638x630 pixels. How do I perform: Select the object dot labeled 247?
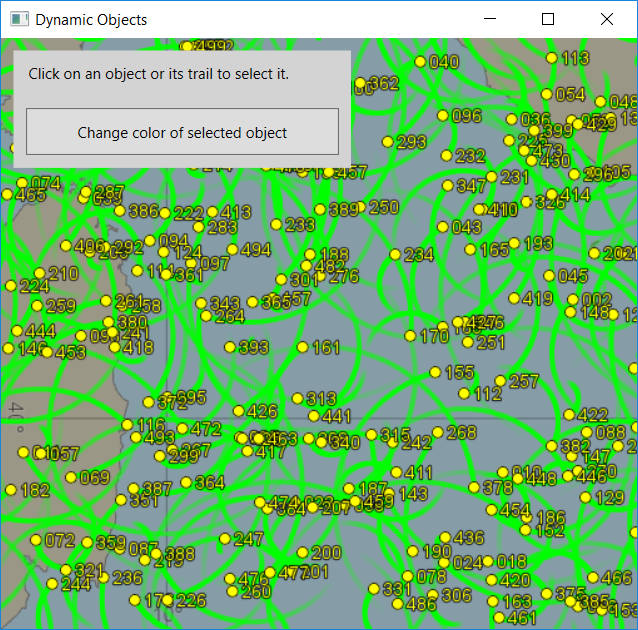(x=225, y=540)
